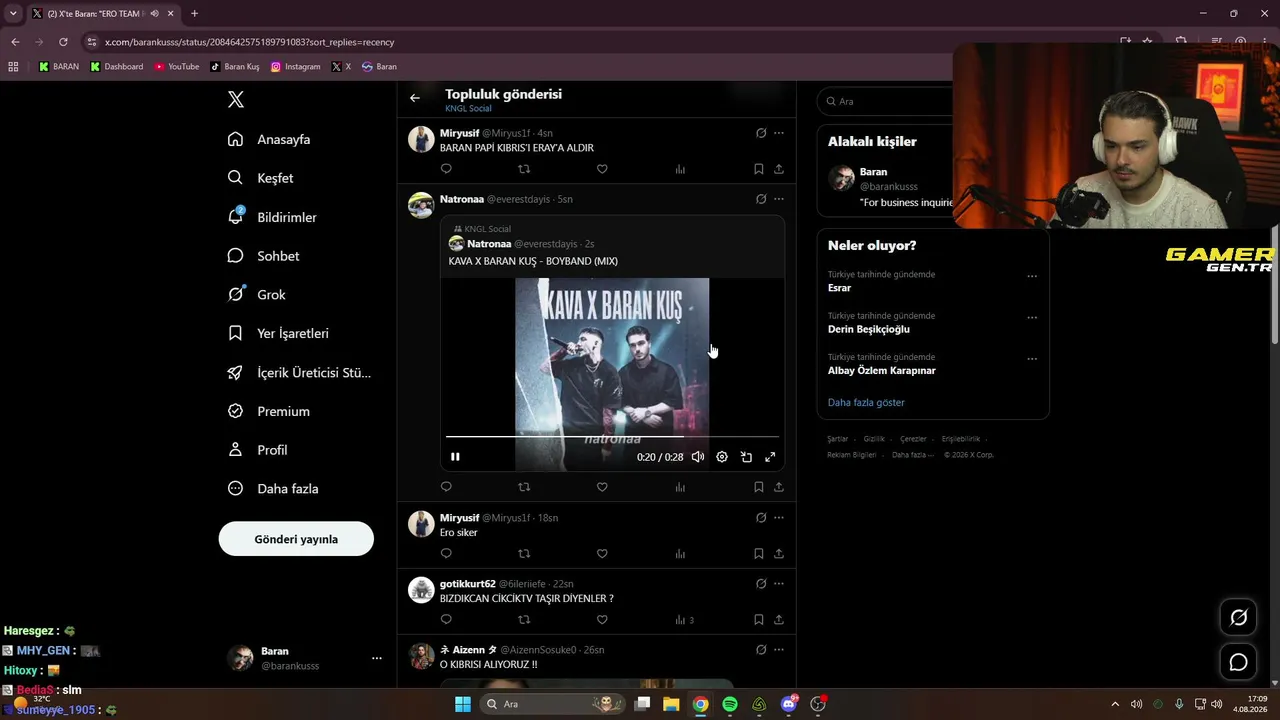
Task: Open Spotify from the taskbar
Action: (x=730, y=704)
